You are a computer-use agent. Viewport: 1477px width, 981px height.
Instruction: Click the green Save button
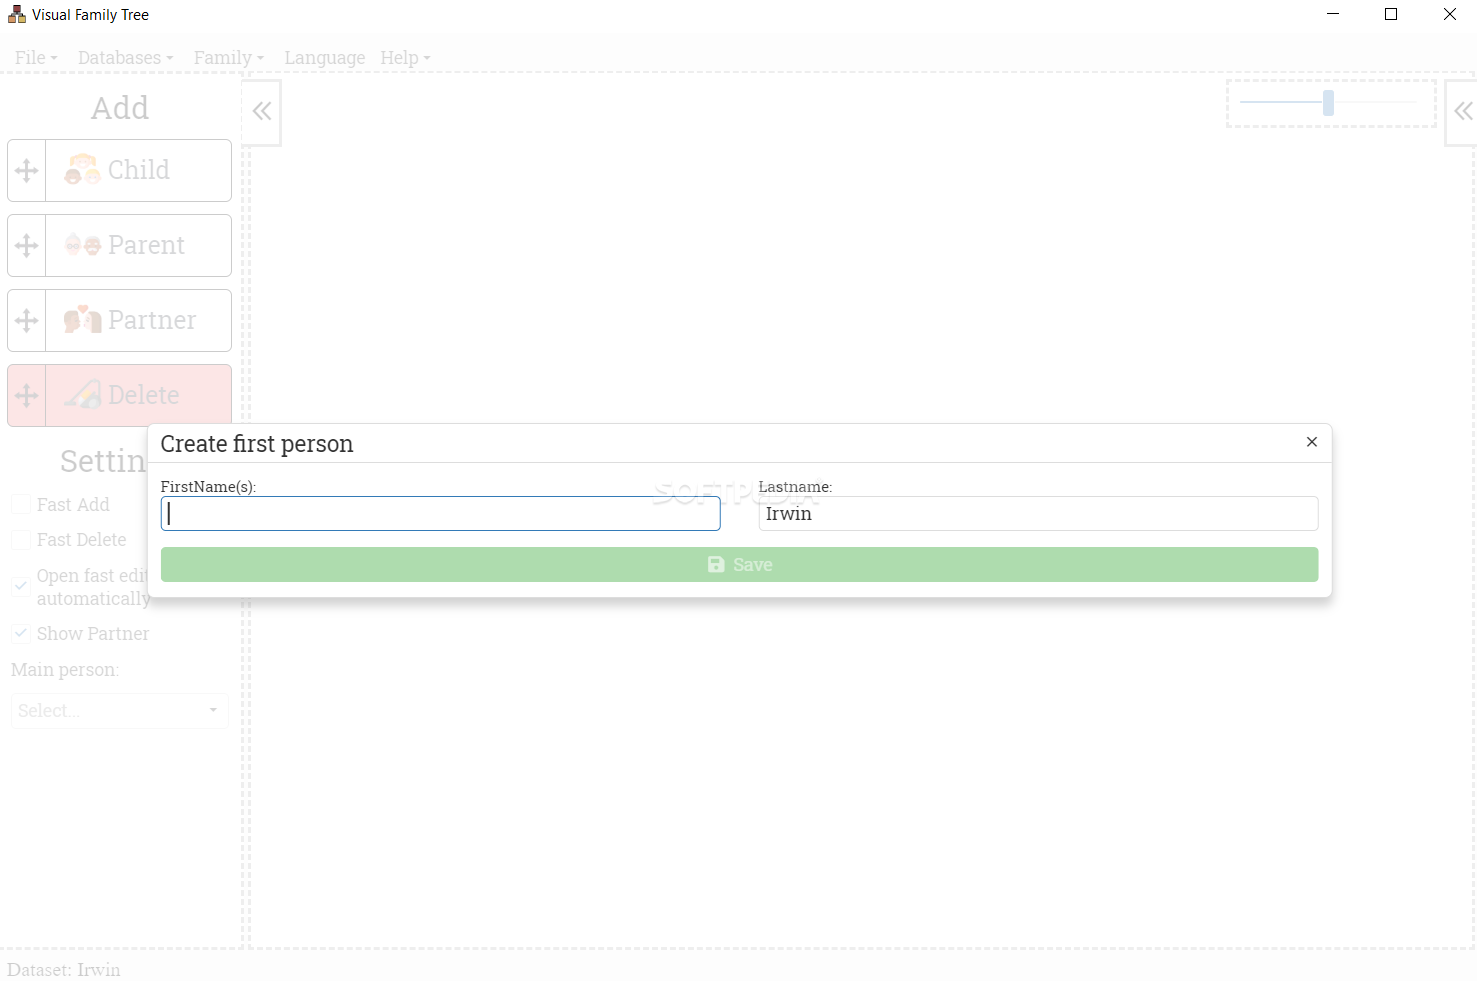click(739, 565)
